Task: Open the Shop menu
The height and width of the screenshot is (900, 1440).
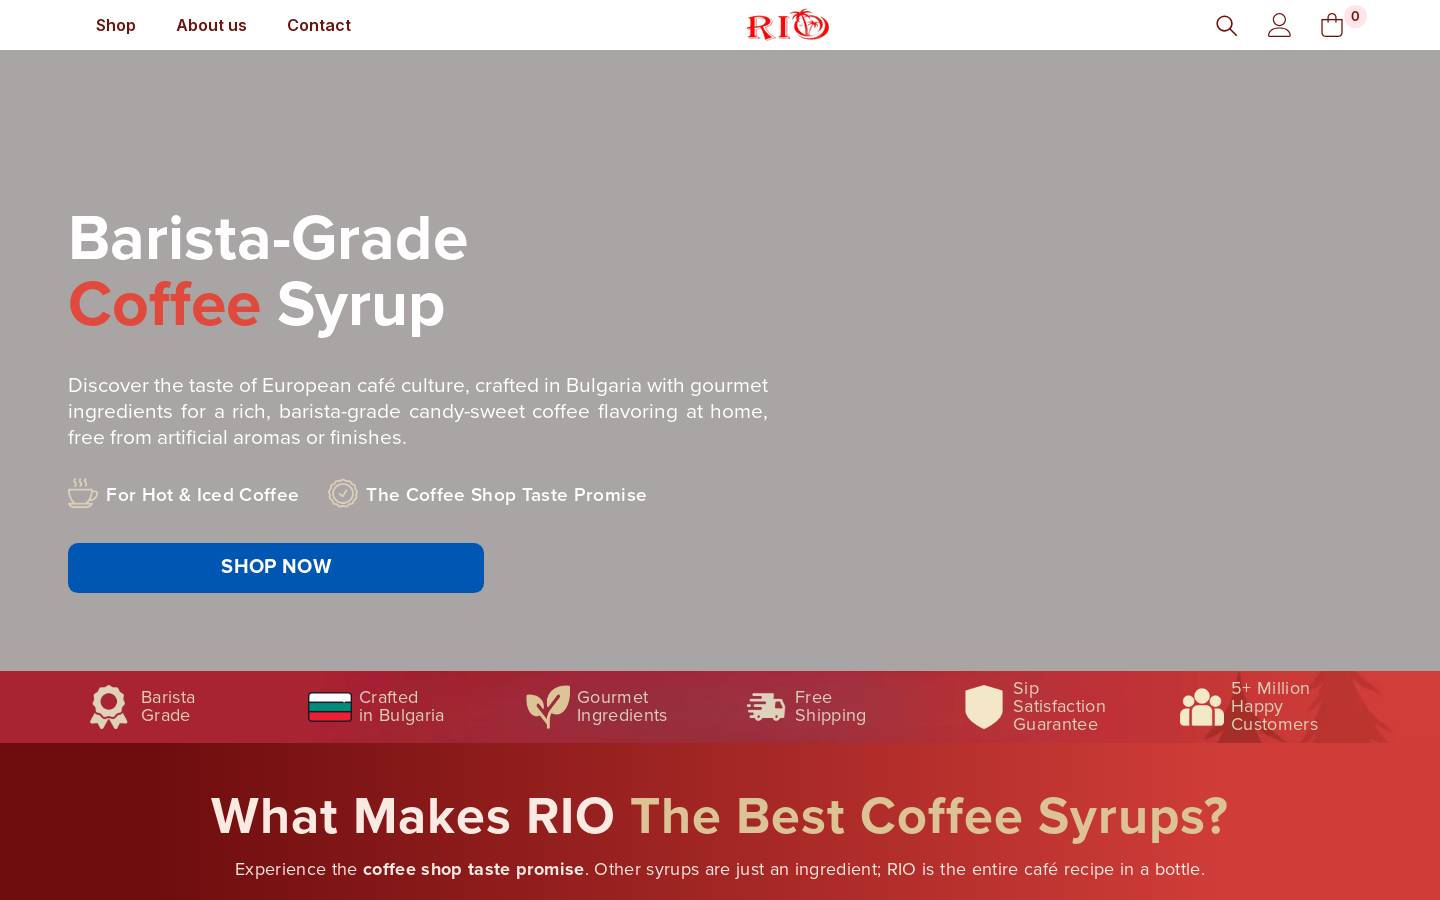Action: click(x=116, y=25)
